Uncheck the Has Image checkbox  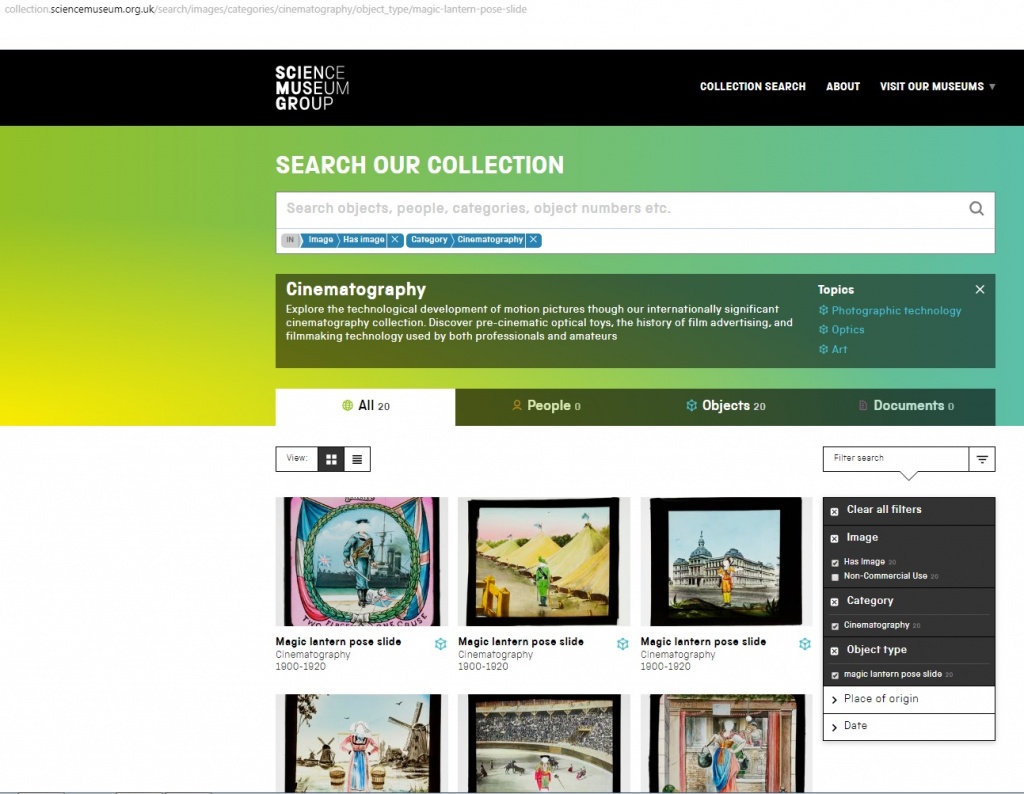pyautogui.click(x=835, y=563)
